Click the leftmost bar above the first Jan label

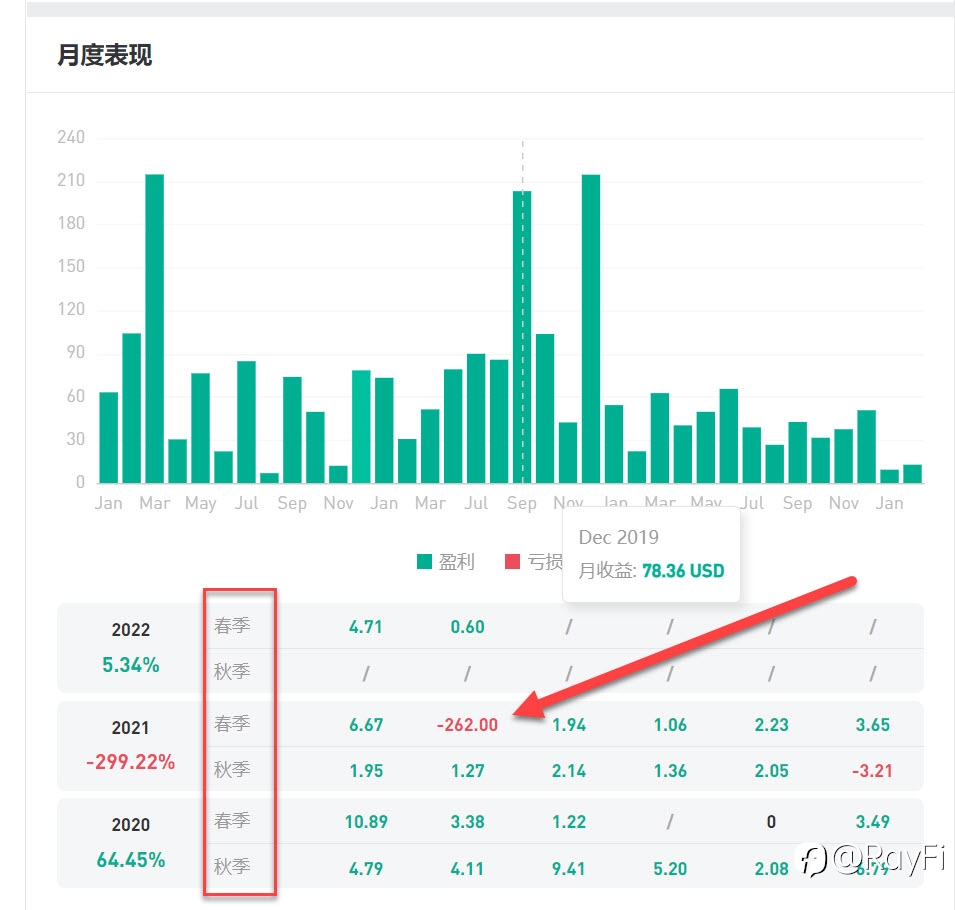[x=108, y=437]
